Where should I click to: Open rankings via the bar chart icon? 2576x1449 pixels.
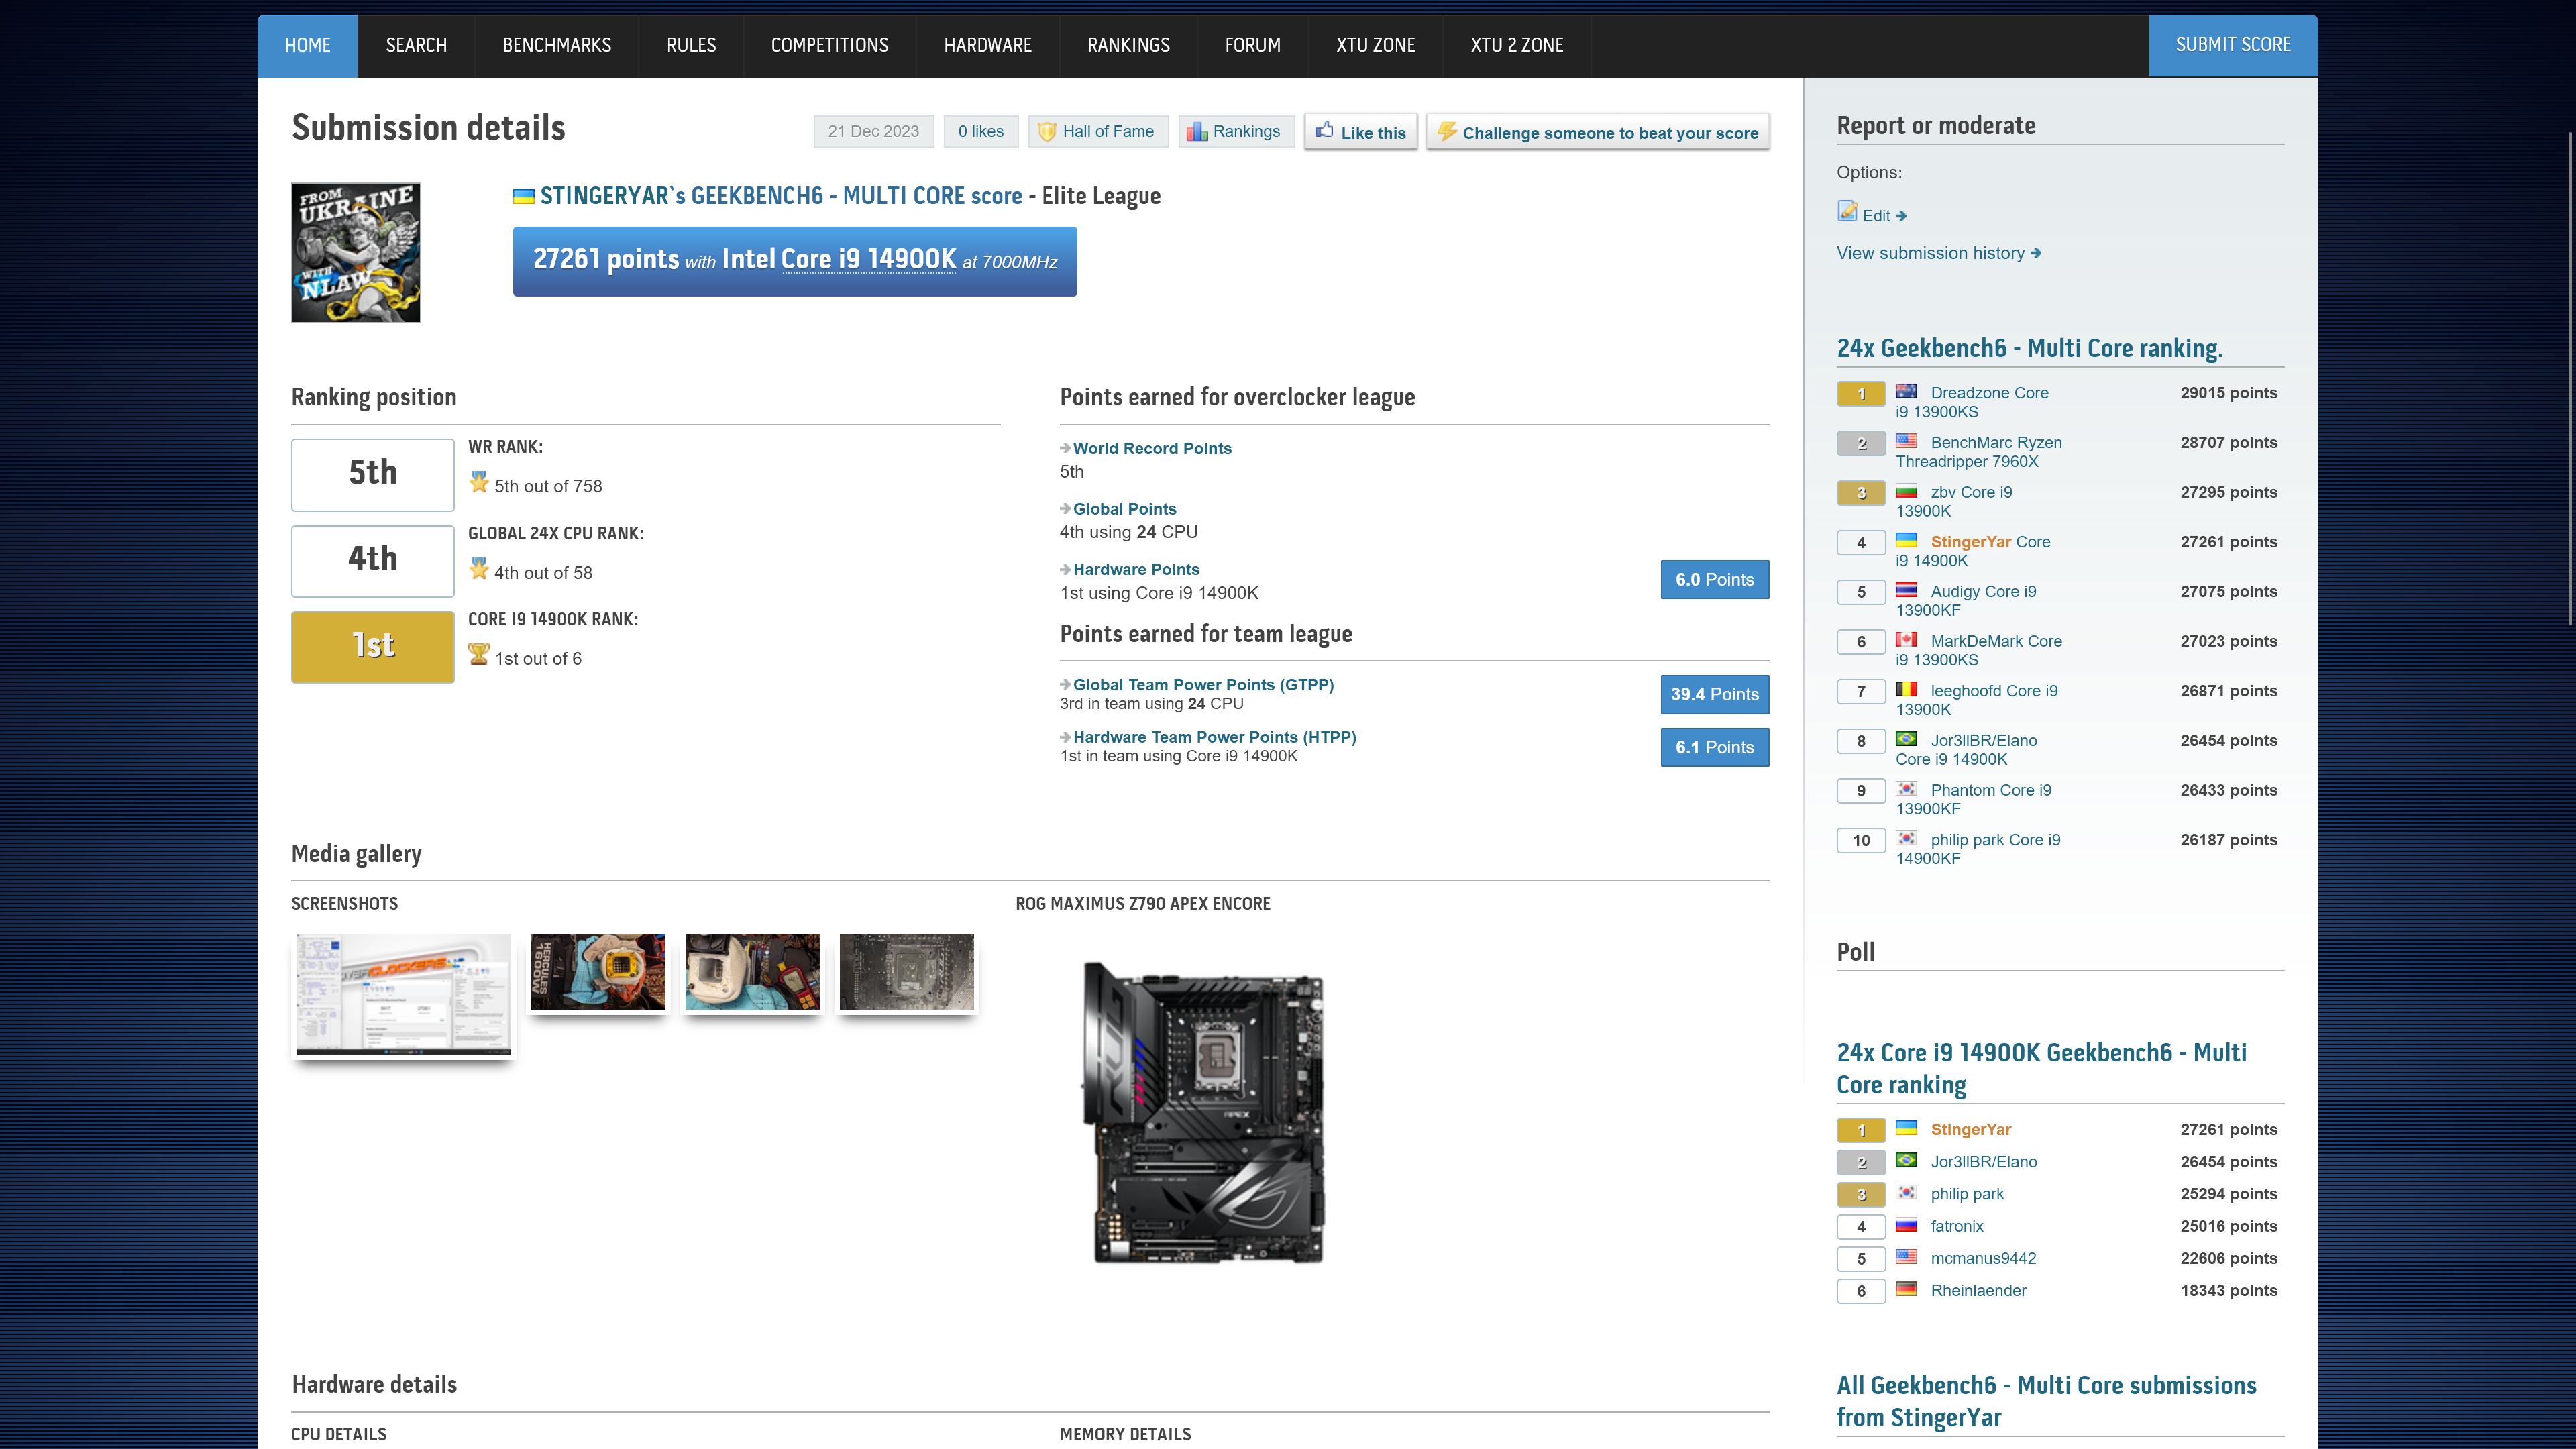[x=1197, y=131]
